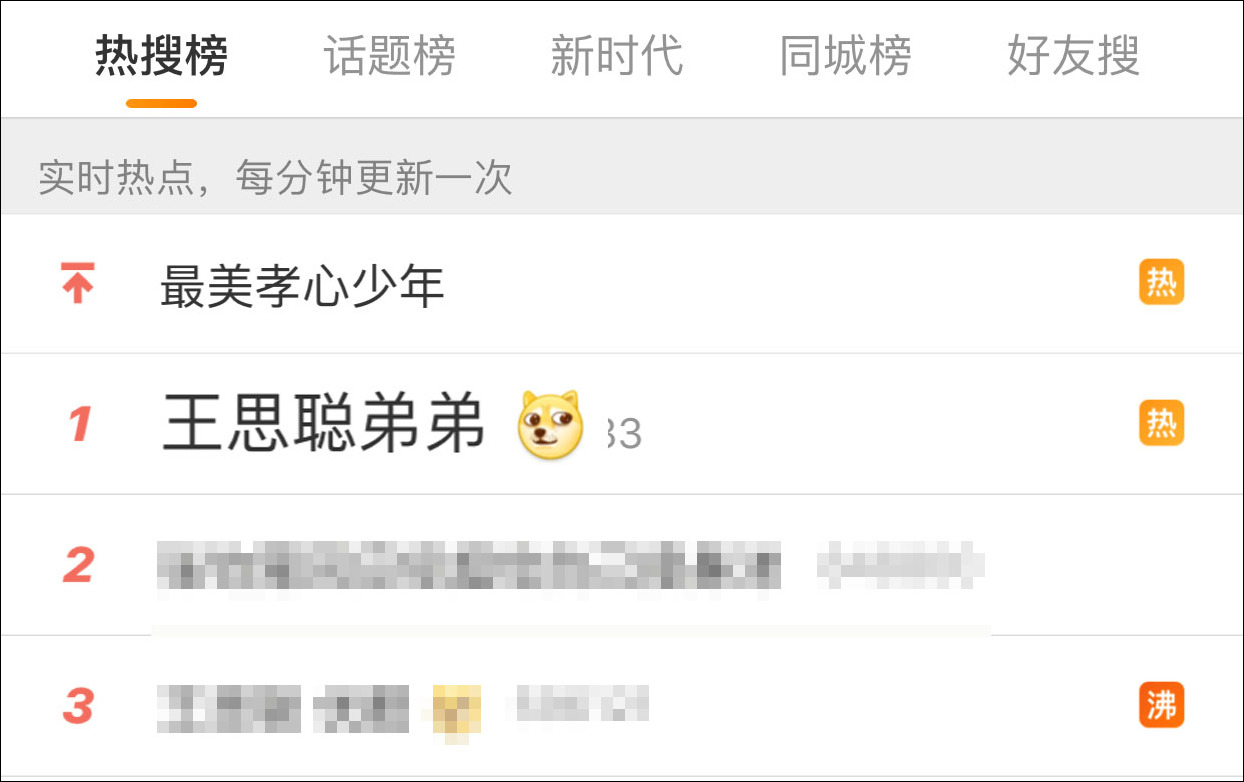Click the 热 badge on 王思聪弟弟 row

[x=1161, y=423]
